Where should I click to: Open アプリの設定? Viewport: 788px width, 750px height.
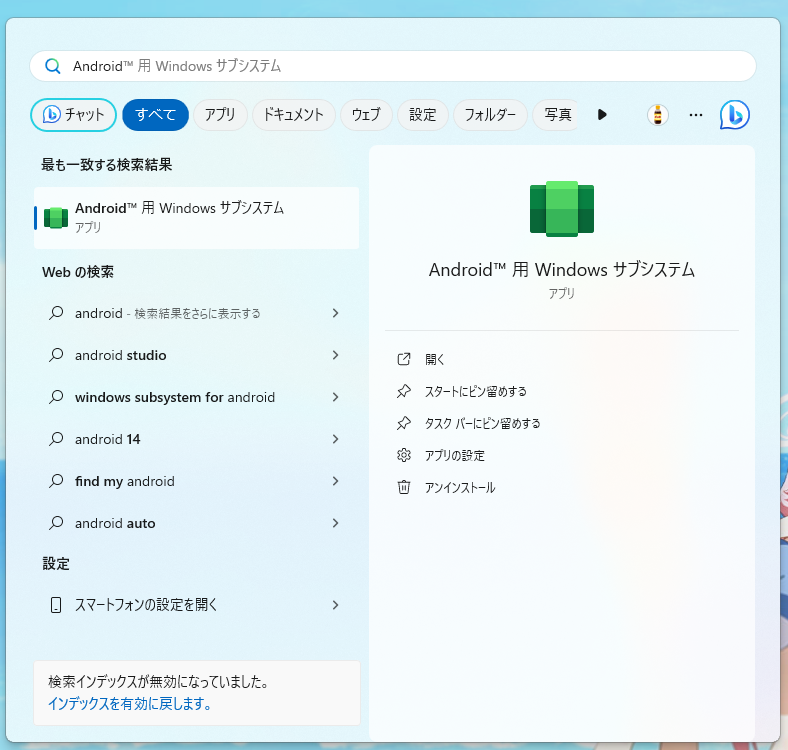[x=455, y=455]
